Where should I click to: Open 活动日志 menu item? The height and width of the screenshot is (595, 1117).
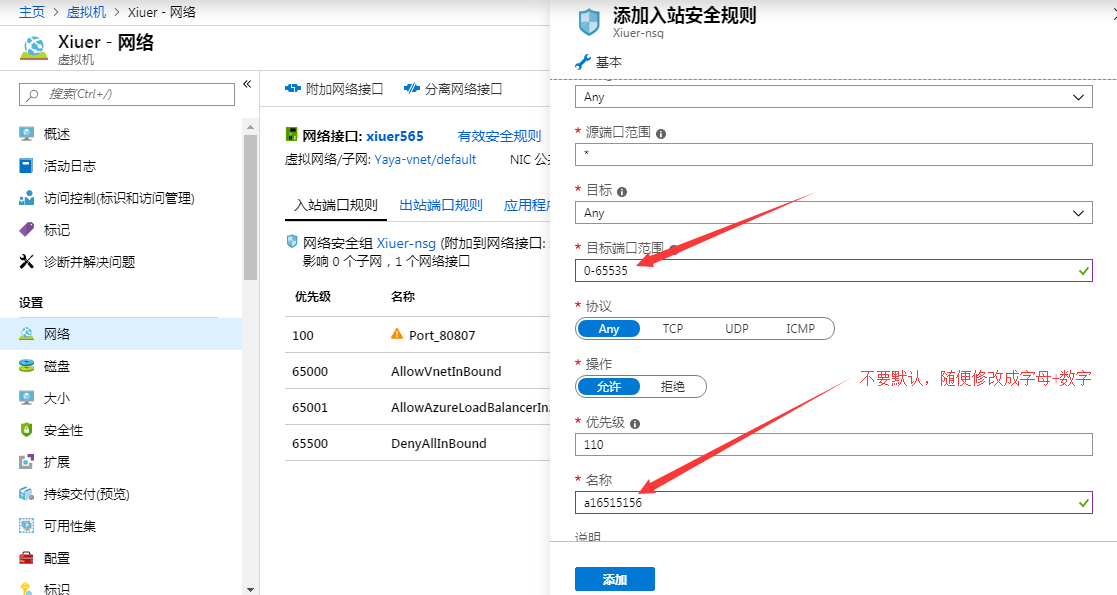[121, 166]
